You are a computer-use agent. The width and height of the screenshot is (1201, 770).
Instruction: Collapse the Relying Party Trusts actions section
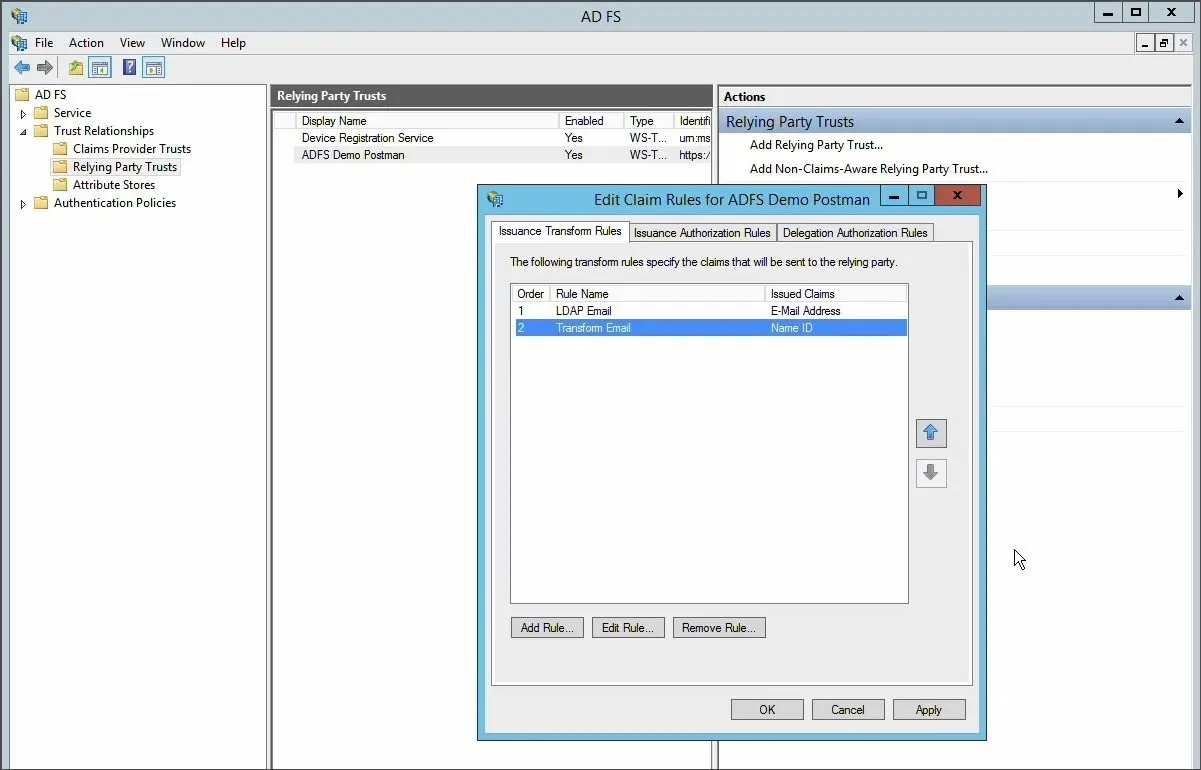tap(1180, 122)
